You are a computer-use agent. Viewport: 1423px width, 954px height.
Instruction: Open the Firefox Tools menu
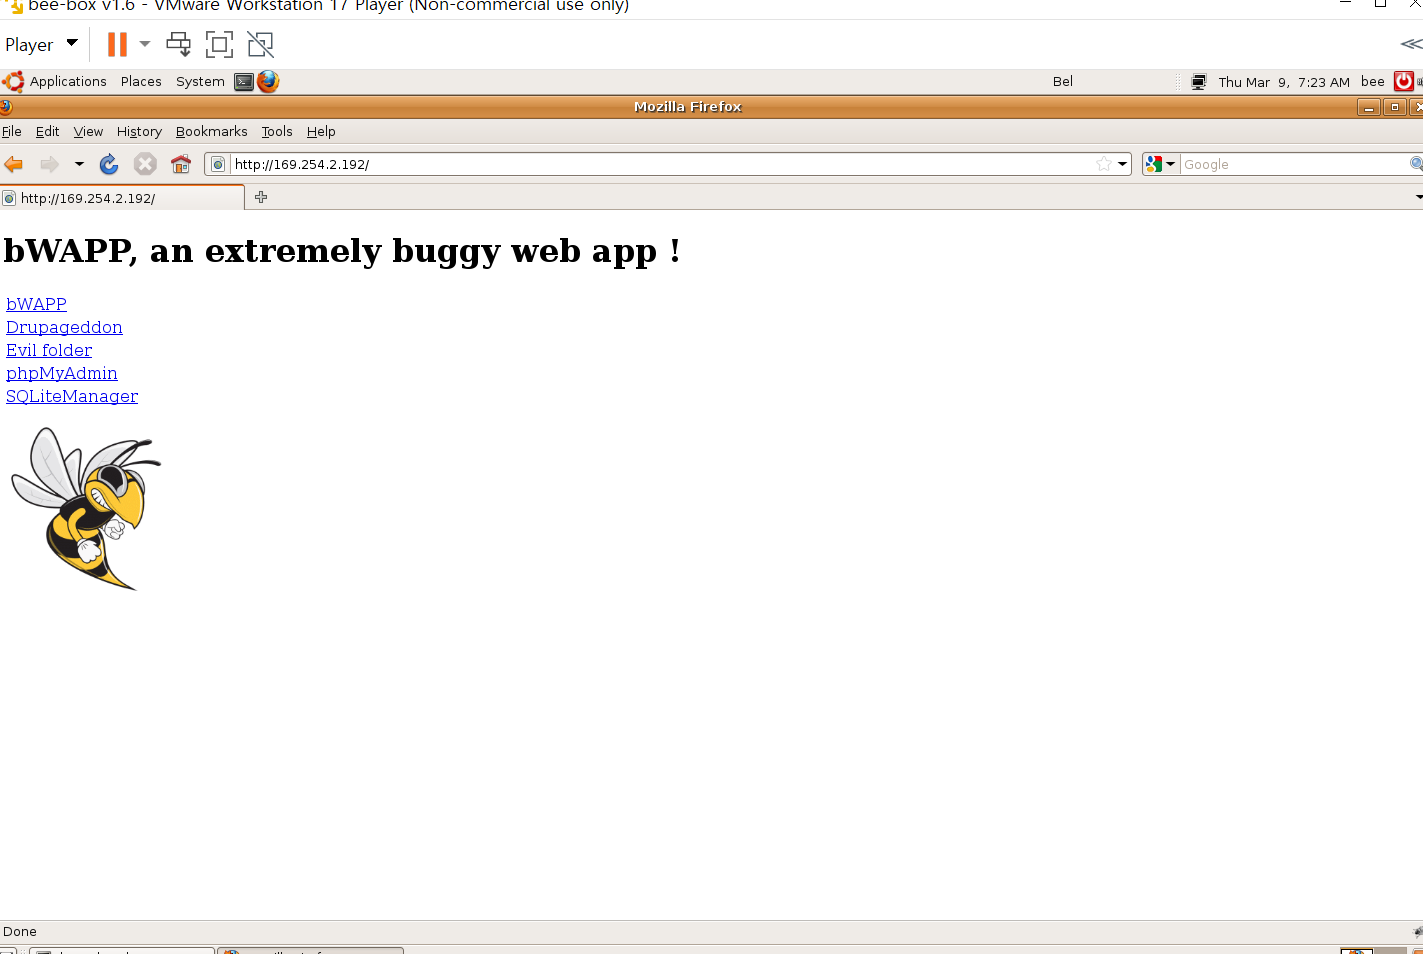pos(277,131)
